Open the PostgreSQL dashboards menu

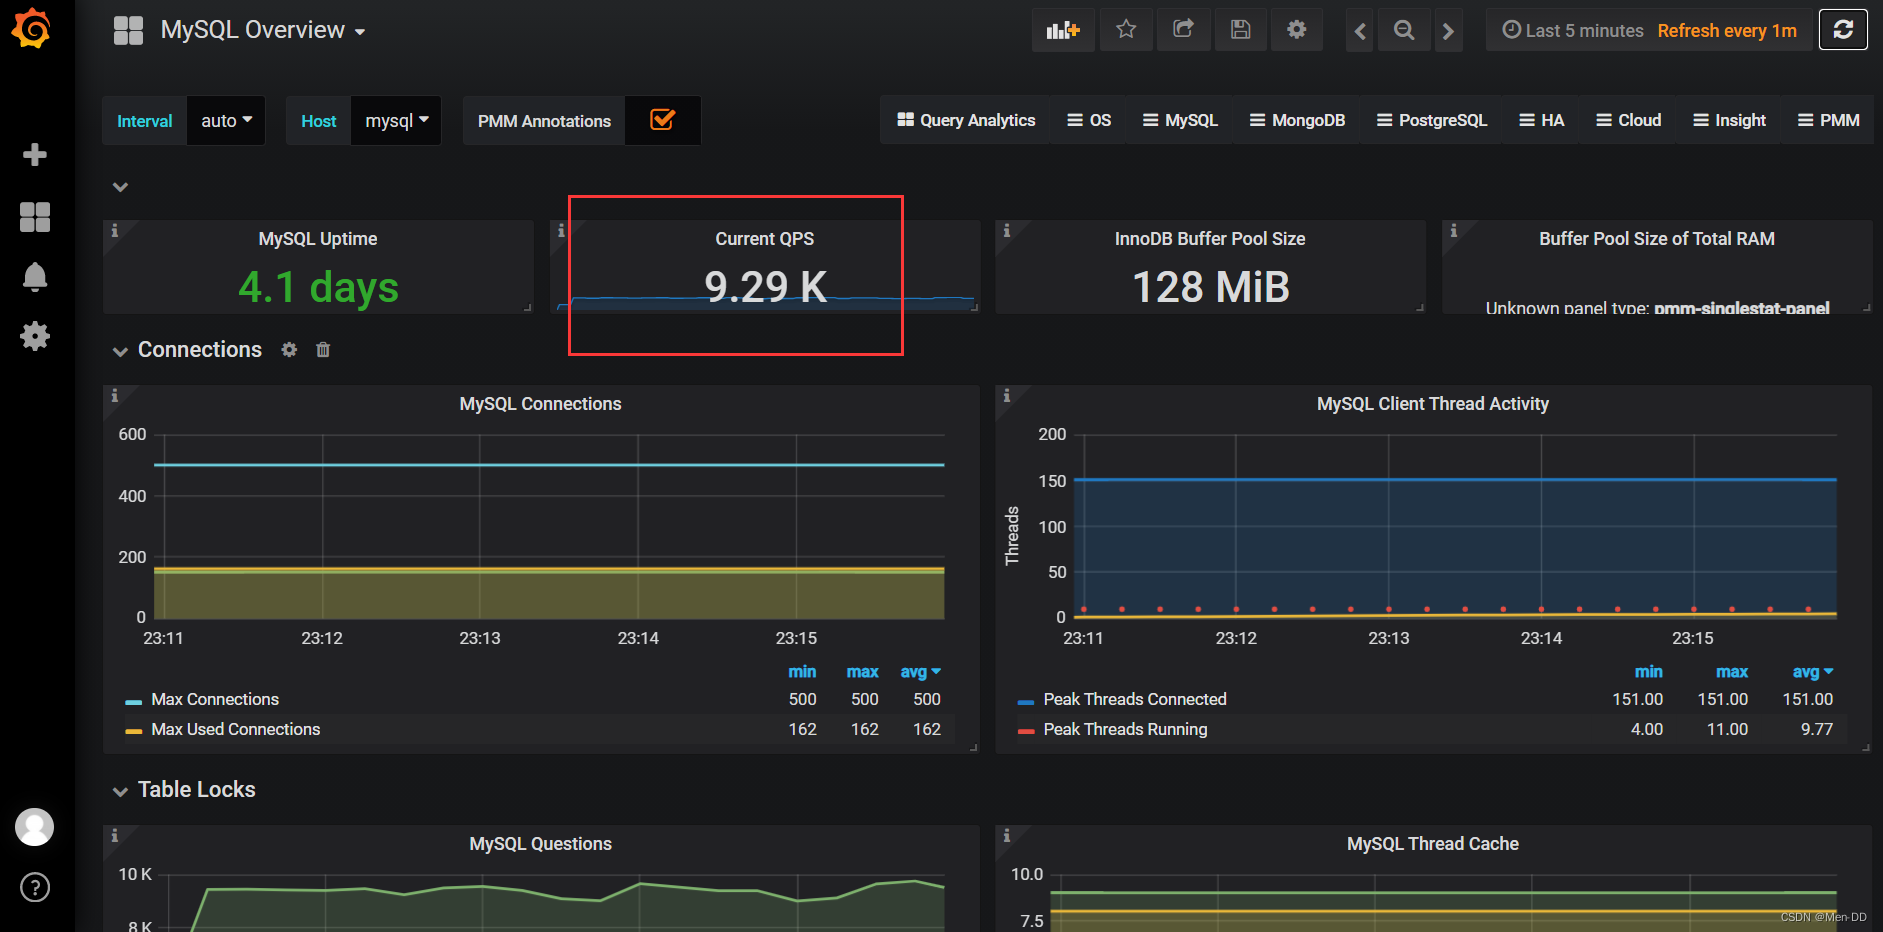point(1432,120)
